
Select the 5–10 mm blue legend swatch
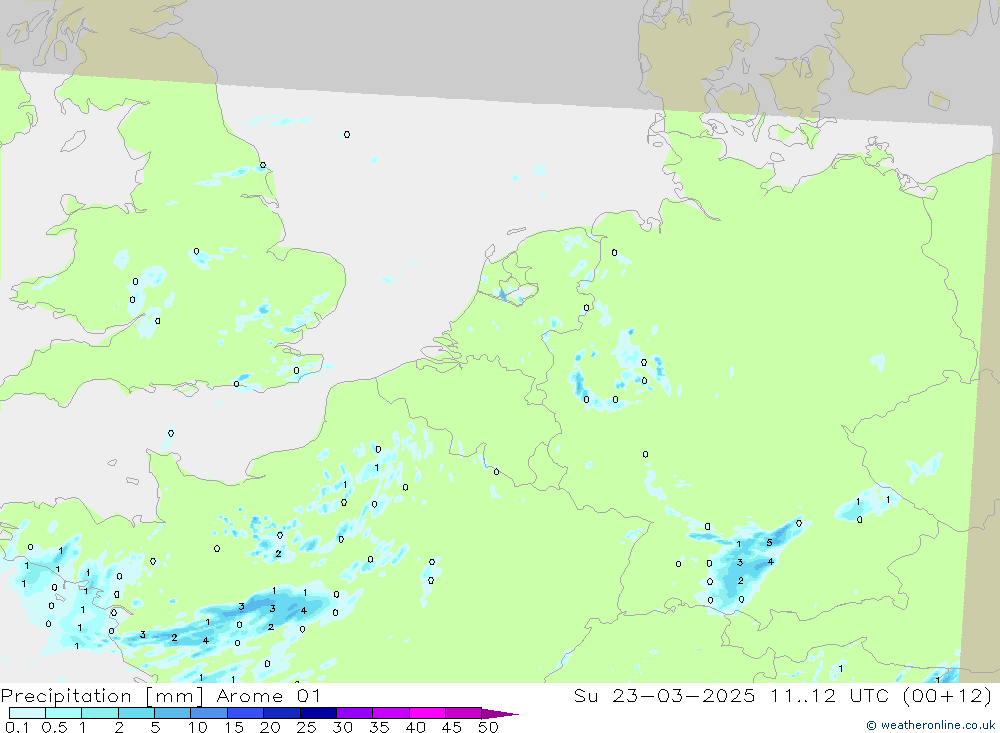tap(173, 713)
